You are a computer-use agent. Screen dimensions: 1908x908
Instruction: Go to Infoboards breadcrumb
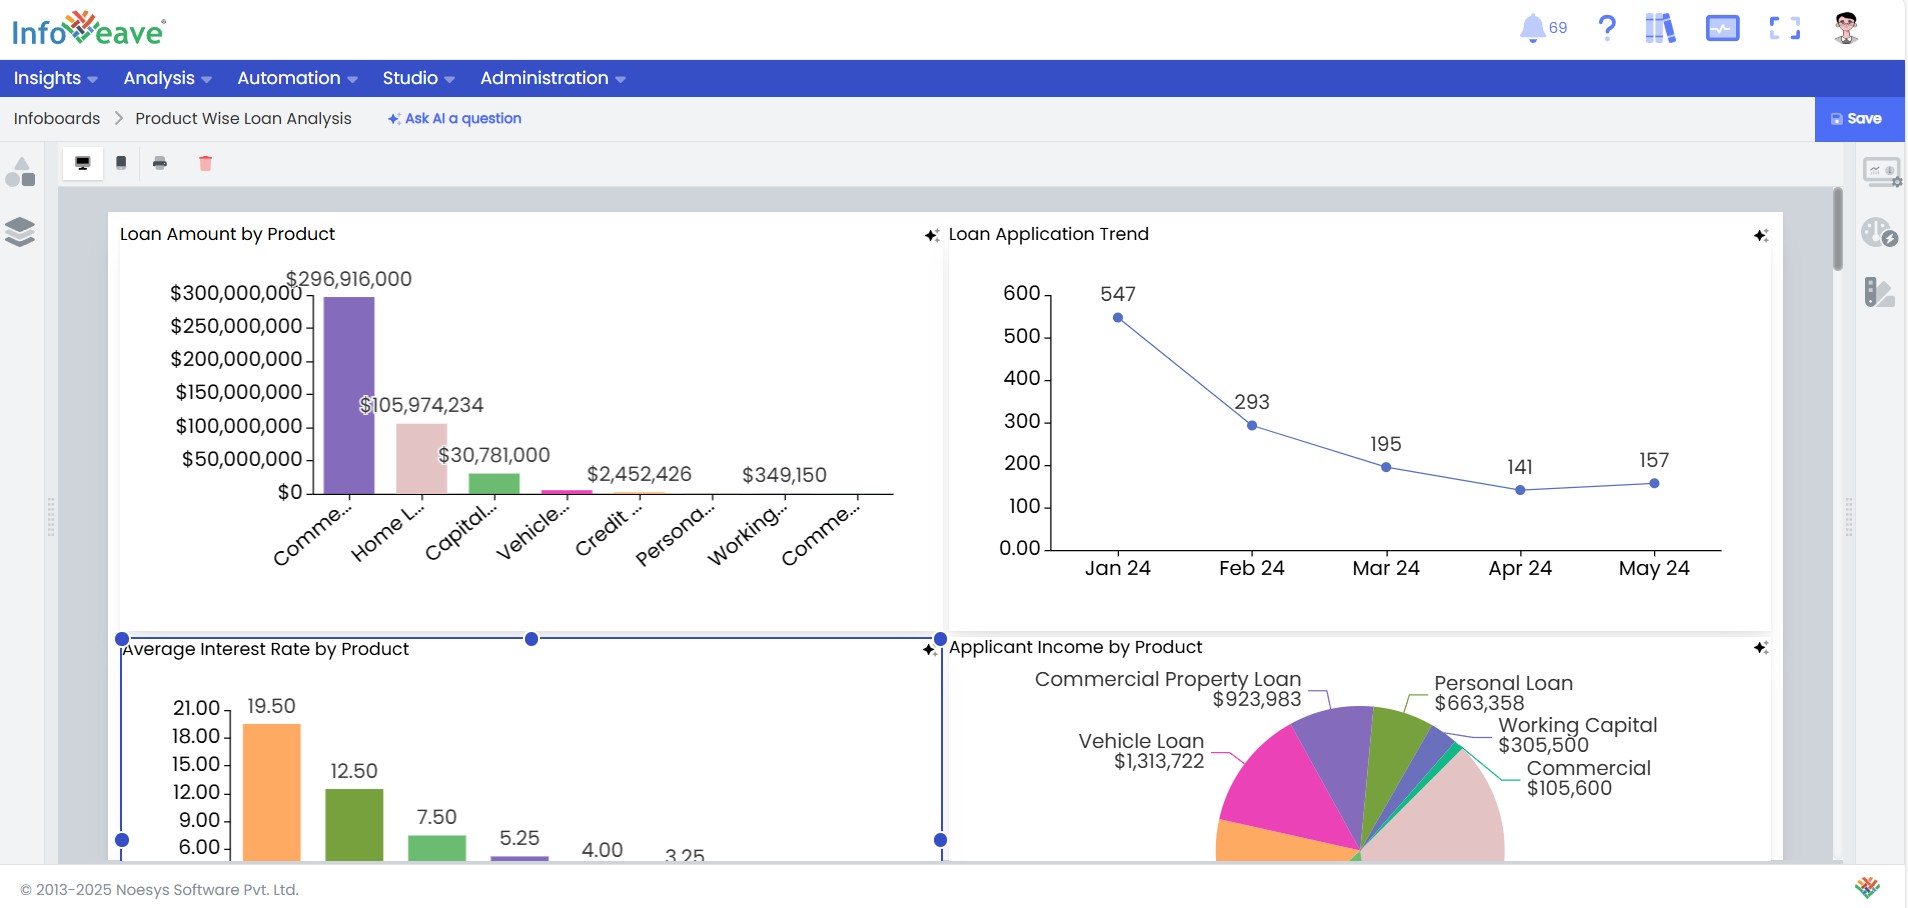pos(57,118)
